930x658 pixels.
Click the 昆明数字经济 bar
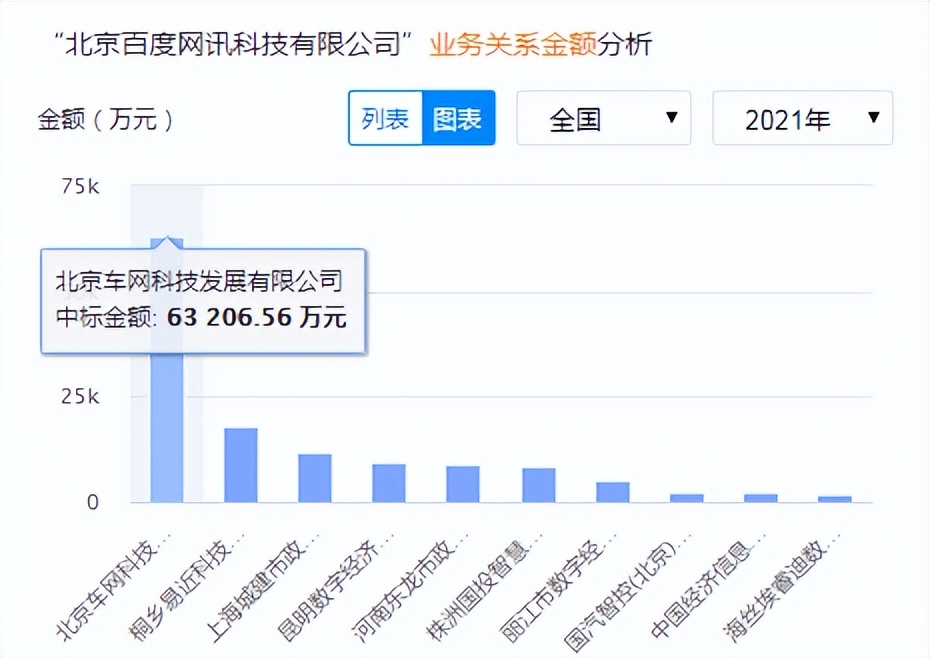[x=385, y=482]
